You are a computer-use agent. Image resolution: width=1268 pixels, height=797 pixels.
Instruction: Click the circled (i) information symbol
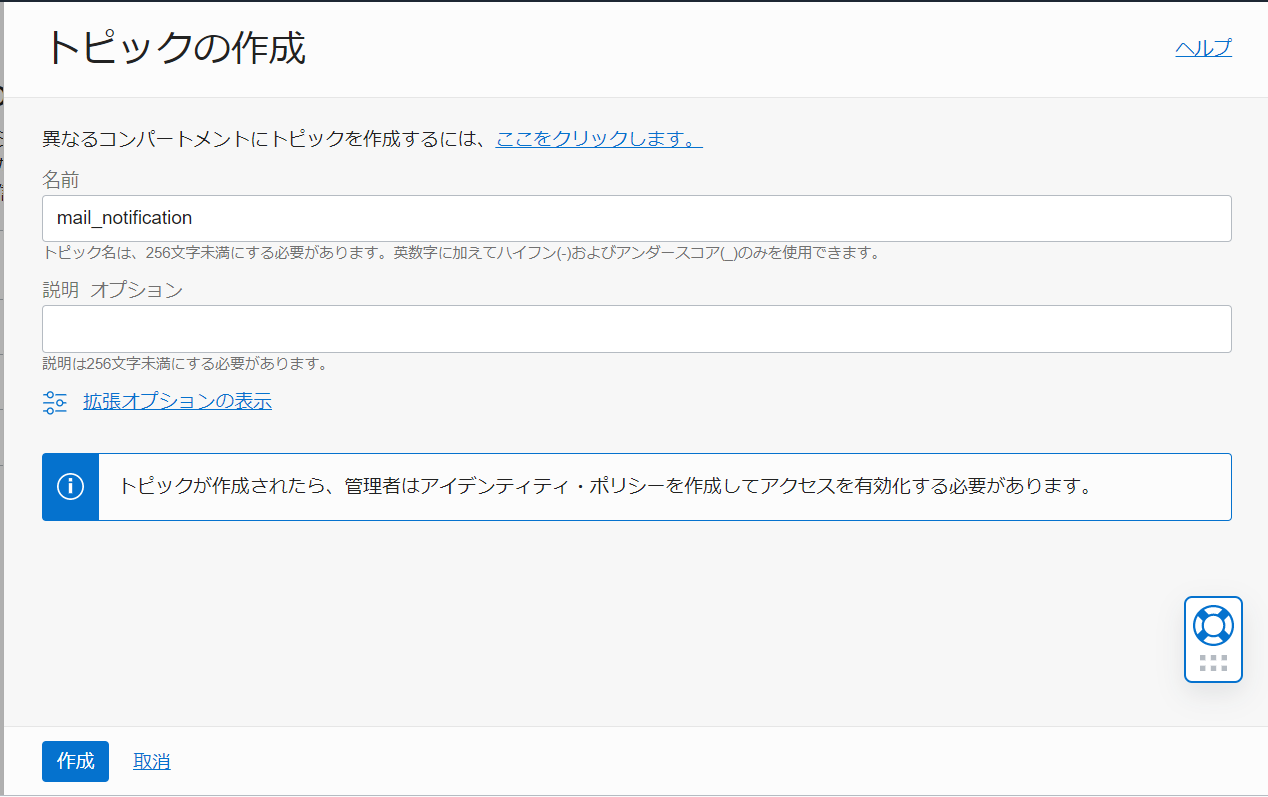pos(68,486)
